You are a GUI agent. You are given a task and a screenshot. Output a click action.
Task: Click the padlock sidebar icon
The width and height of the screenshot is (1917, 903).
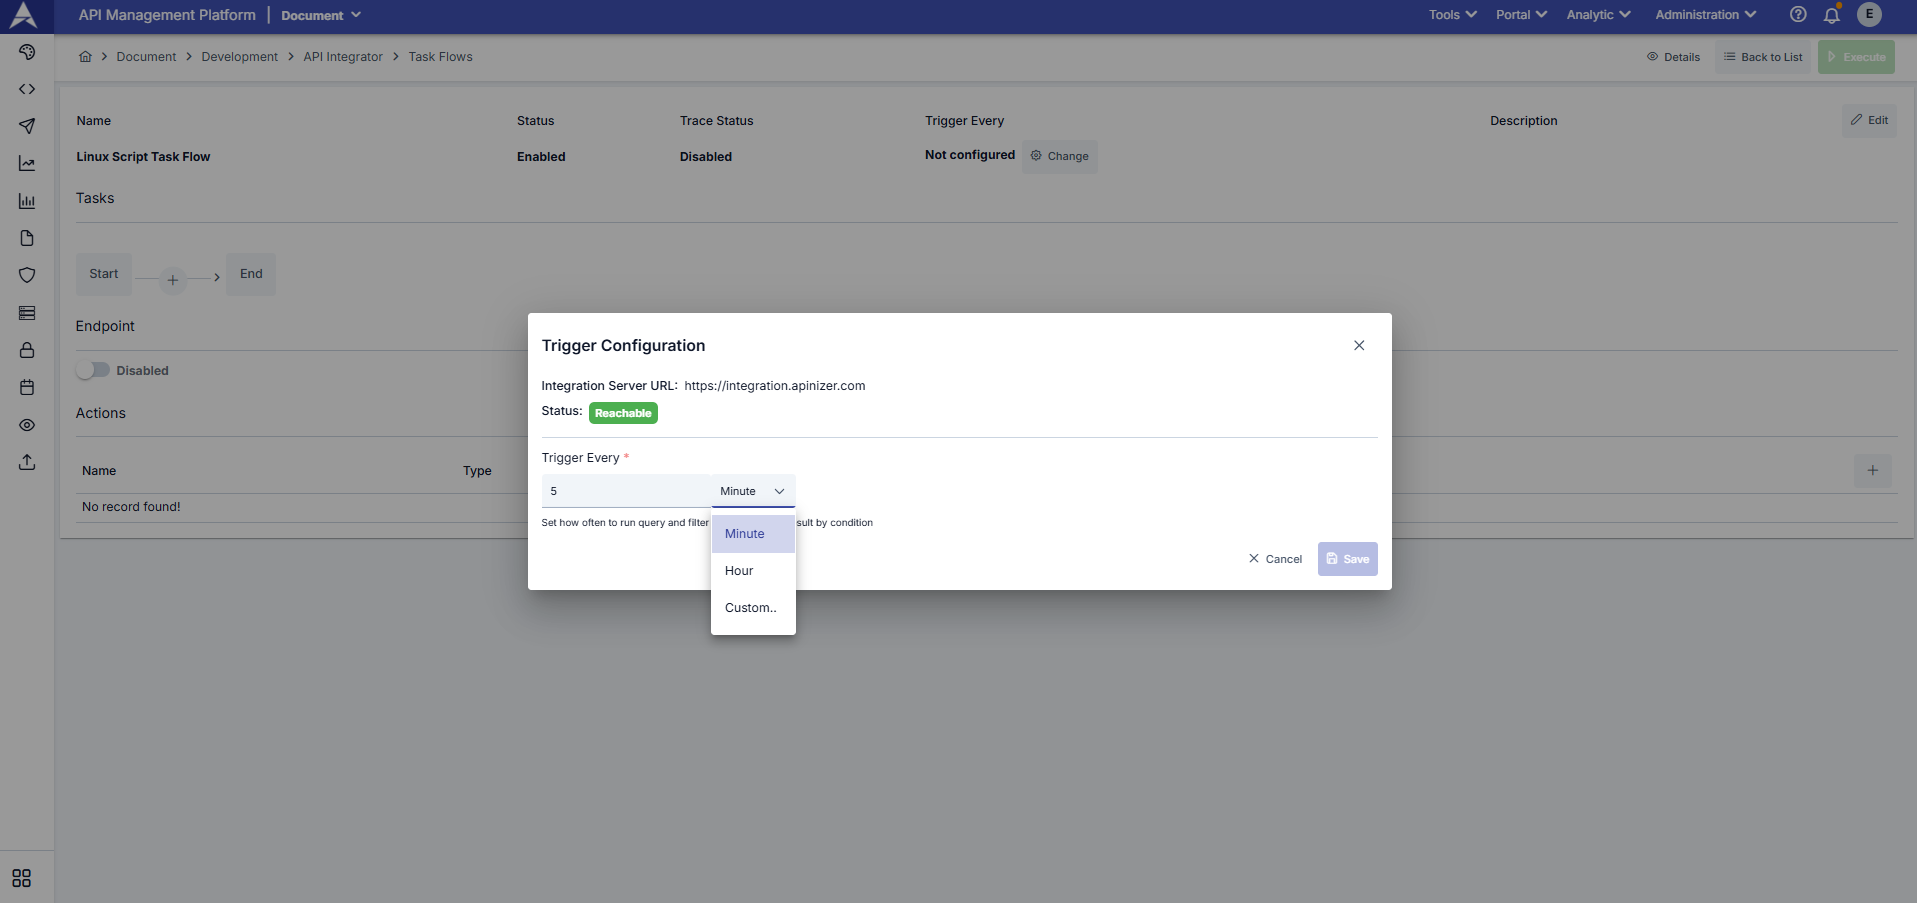[27, 350]
